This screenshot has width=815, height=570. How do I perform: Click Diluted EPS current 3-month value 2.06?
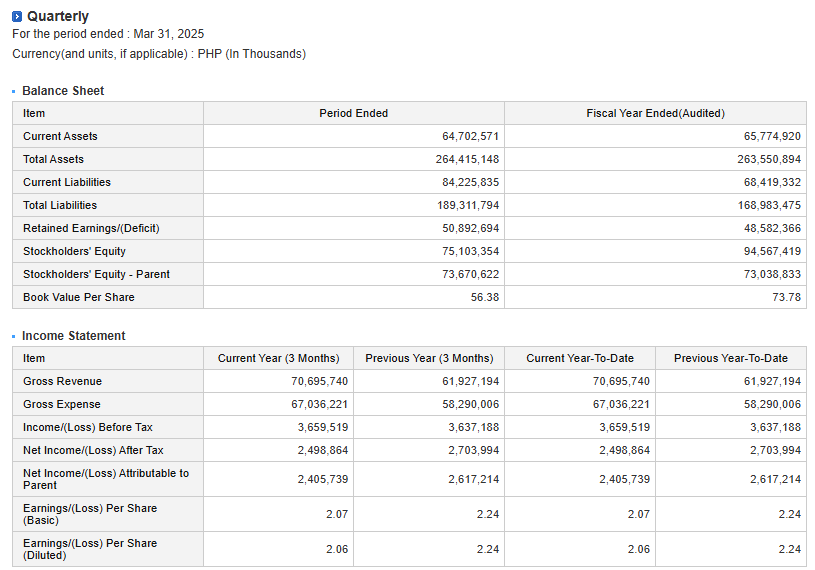(x=337, y=549)
